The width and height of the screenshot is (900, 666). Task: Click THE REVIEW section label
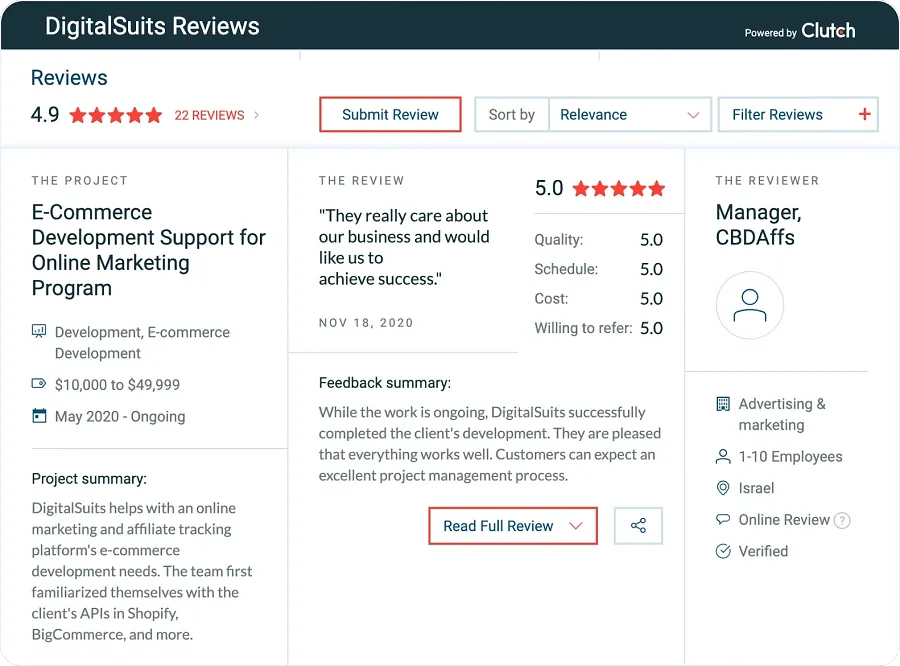point(362,180)
